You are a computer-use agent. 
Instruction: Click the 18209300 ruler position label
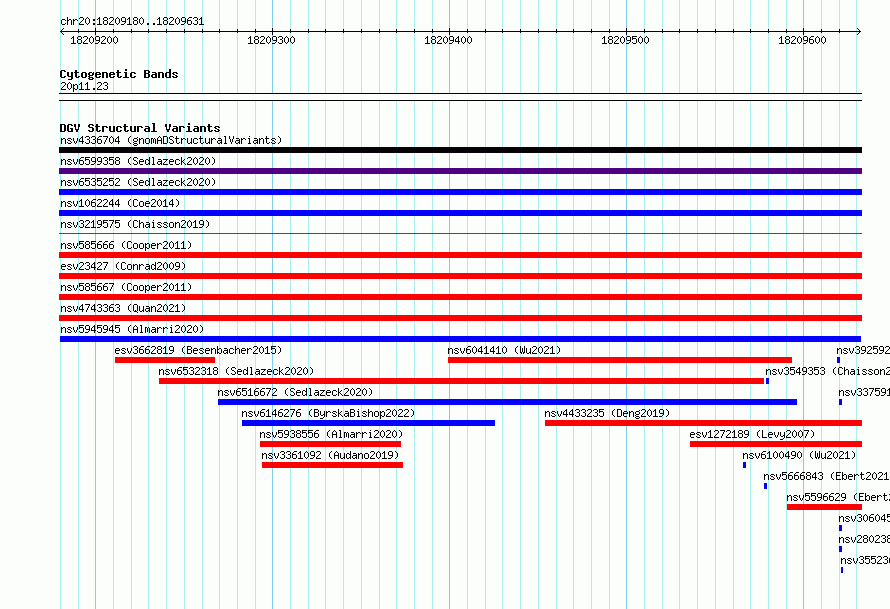pyautogui.click(x=271, y=40)
